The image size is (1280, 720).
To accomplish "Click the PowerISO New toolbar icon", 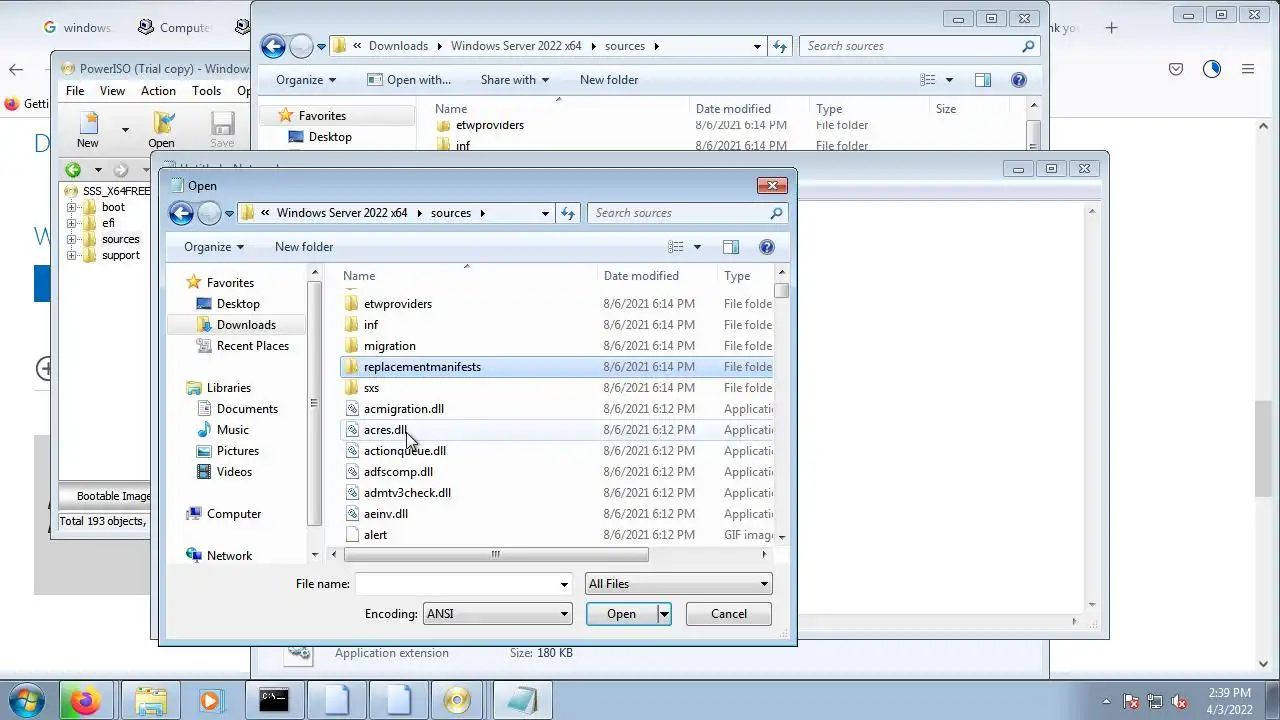I will (x=88, y=129).
